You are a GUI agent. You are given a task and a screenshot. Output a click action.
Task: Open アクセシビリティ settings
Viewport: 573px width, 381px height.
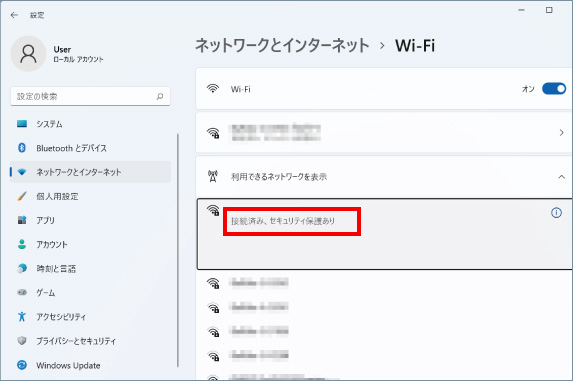coord(90,317)
